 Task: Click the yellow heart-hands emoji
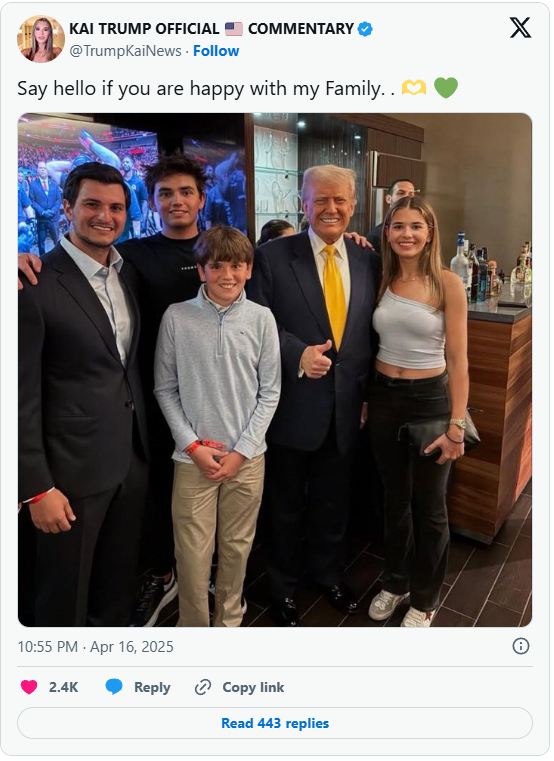414,88
